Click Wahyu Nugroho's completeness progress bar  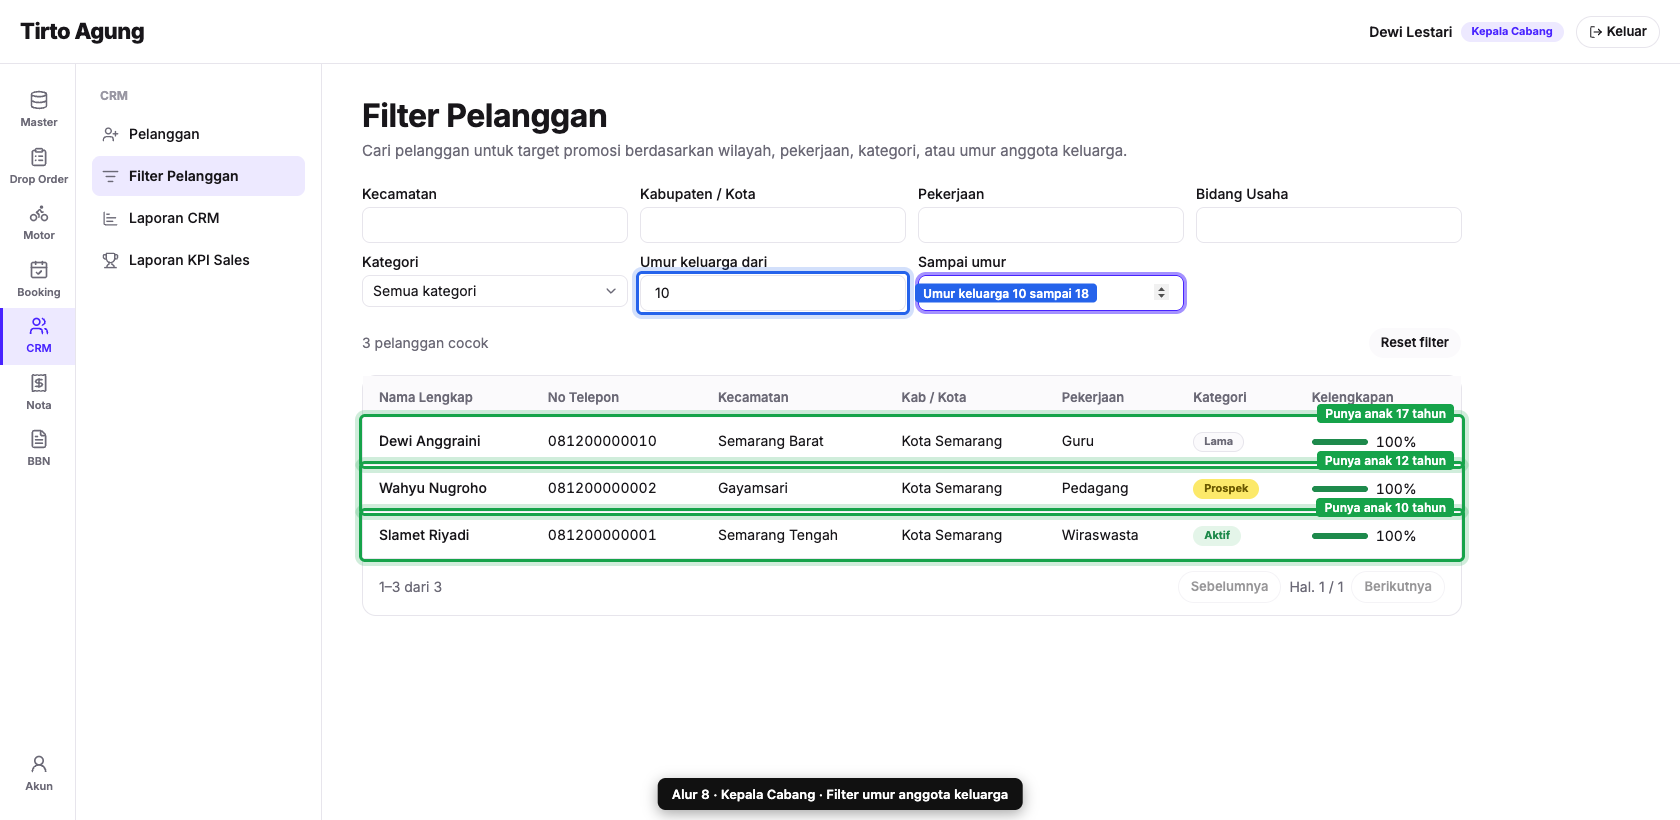(1340, 489)
